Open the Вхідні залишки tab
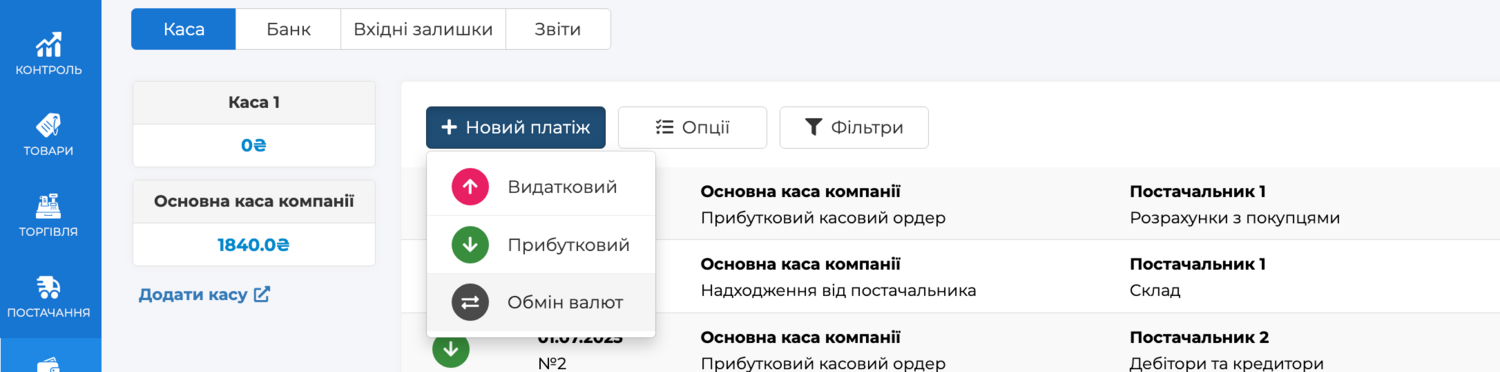The width and height of the screenshot is (1500, 372). click(423, 29)
